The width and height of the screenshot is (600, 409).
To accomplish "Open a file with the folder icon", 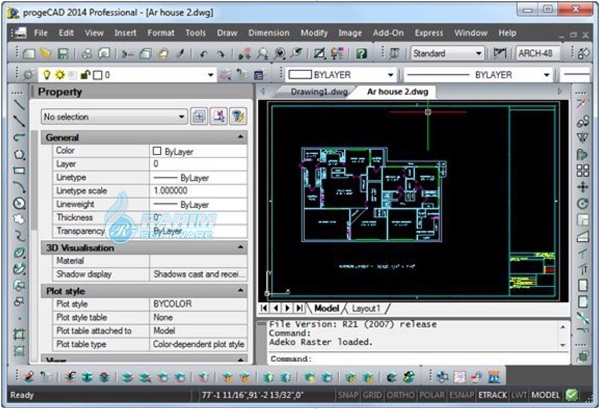I will point(46,54).
